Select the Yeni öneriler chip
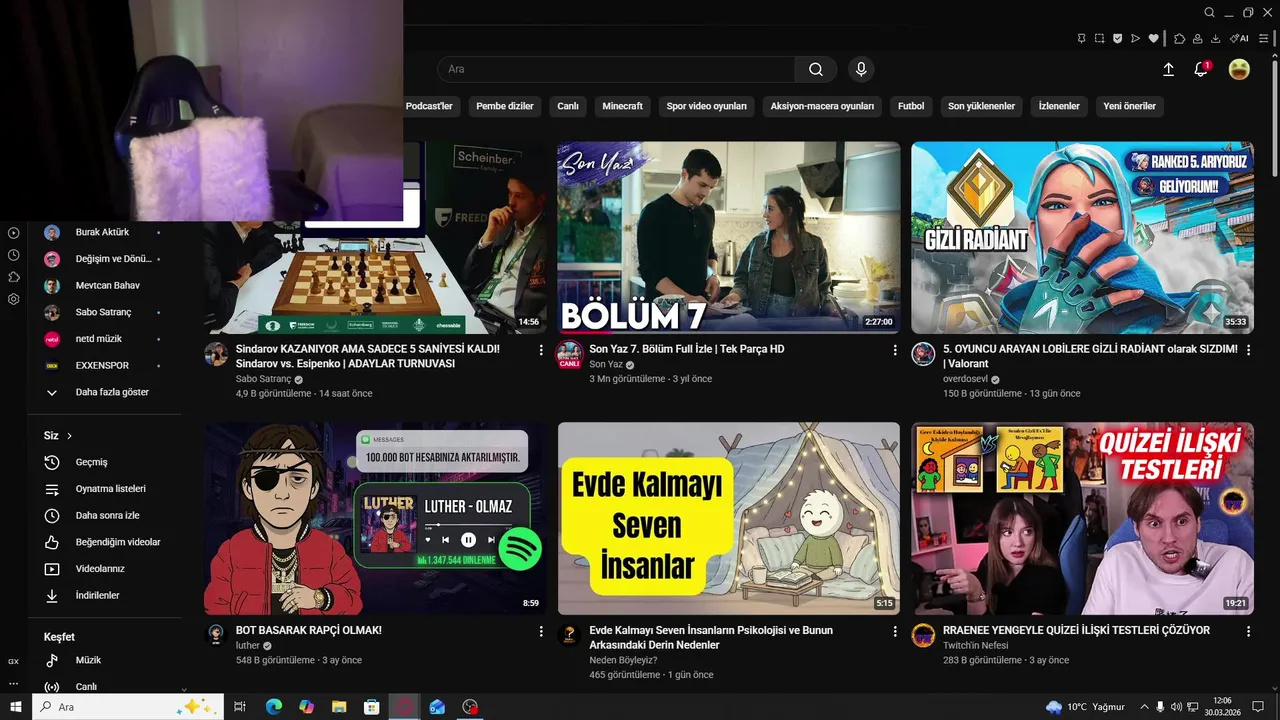The width and height of the screenshot is (1280, 720). click(x=1129, y=106)
